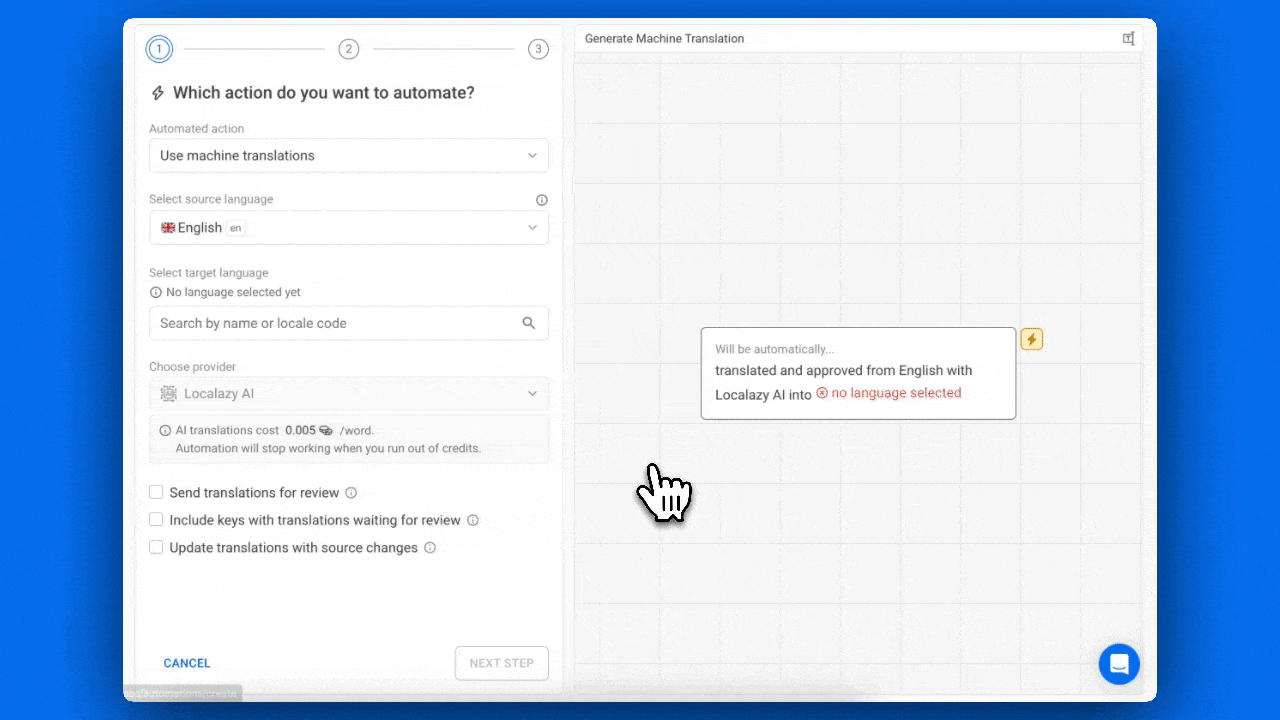
Task: Click info icon next to Update translations option
Action: coord(430,548)
